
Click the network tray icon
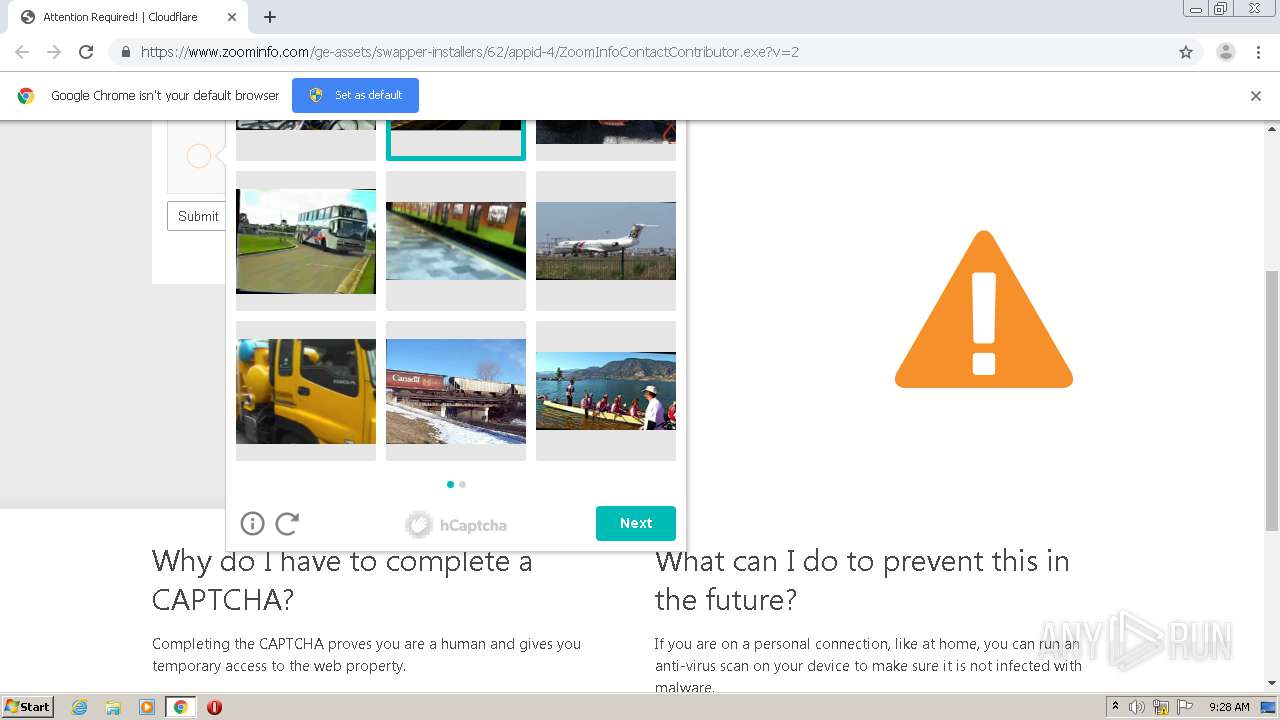coord(1161,707)
